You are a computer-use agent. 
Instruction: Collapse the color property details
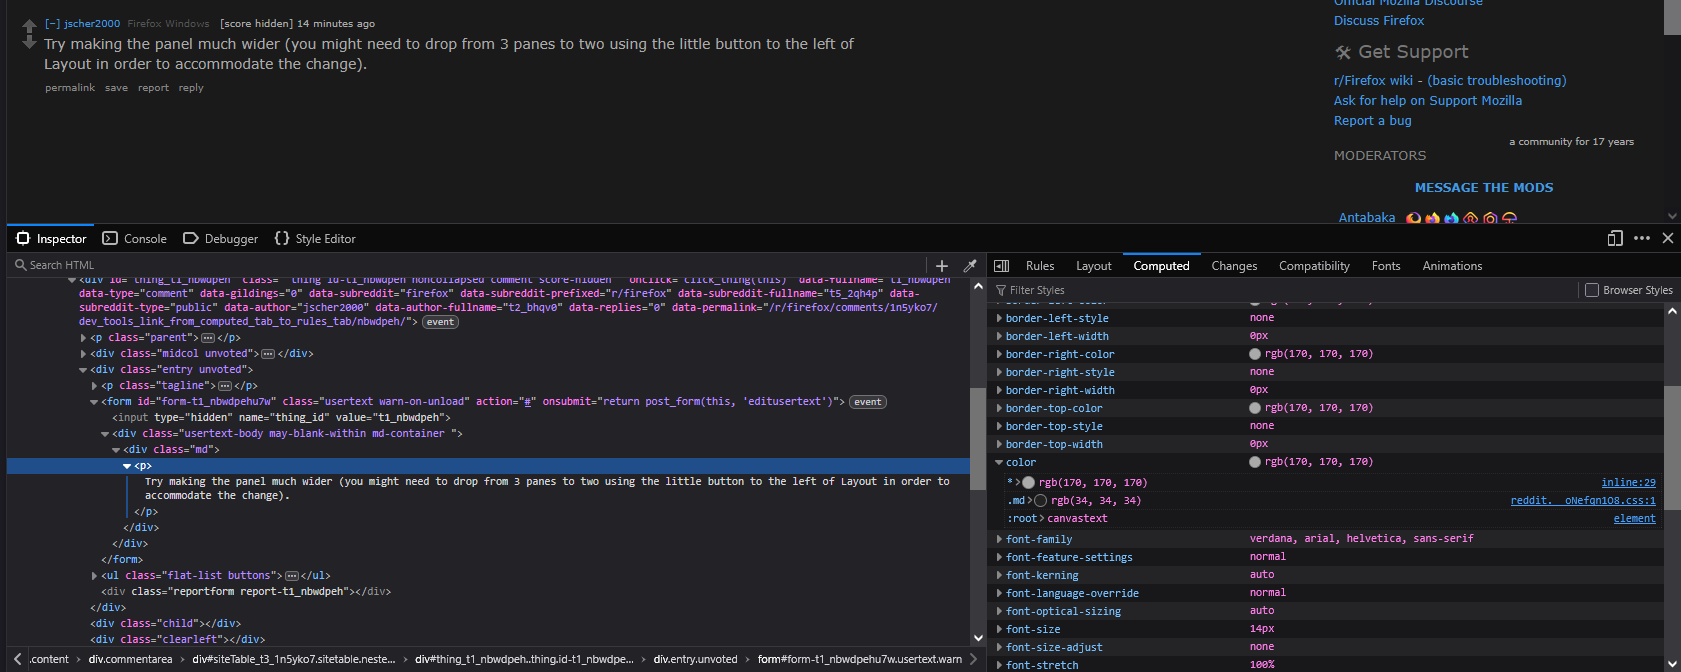(999, 462)
